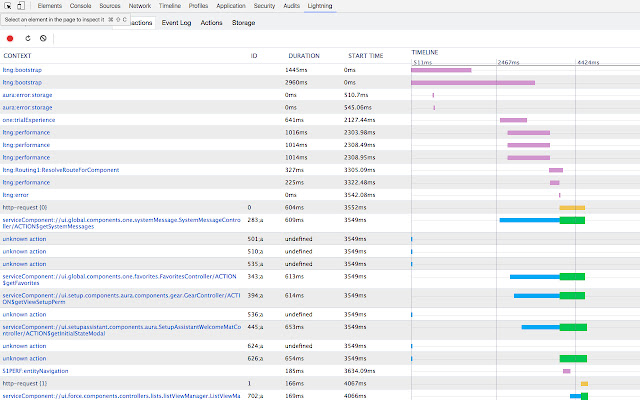
Task: Click the clear (circle-slash) icon
Action: coord(43,38)
